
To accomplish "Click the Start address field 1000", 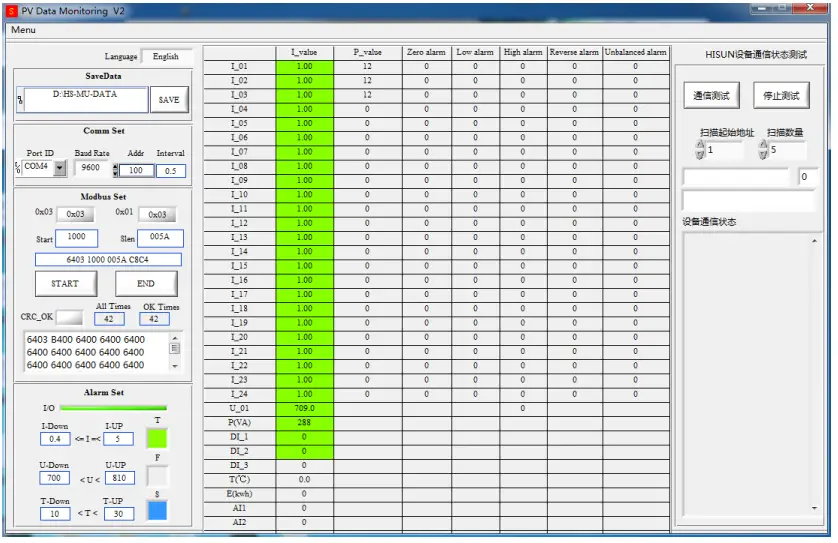I will pyautogui.click(x=76, y=238).
